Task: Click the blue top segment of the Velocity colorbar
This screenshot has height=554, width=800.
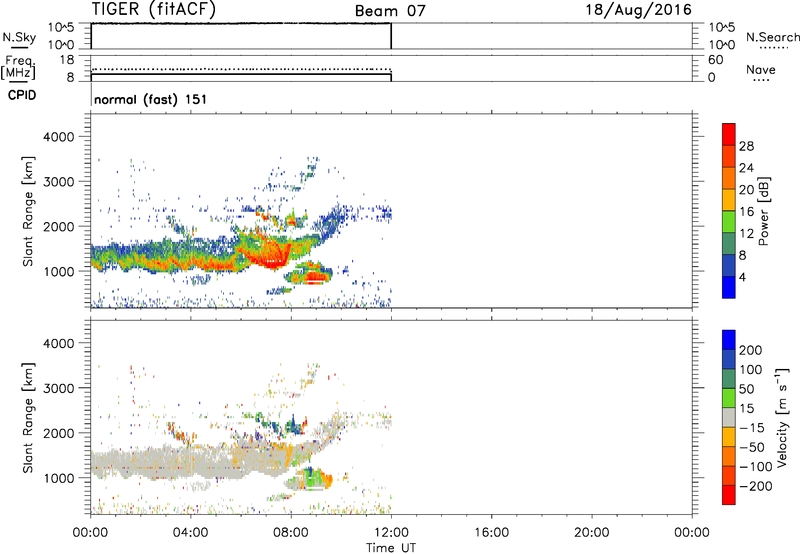Action: click(729, 340)
